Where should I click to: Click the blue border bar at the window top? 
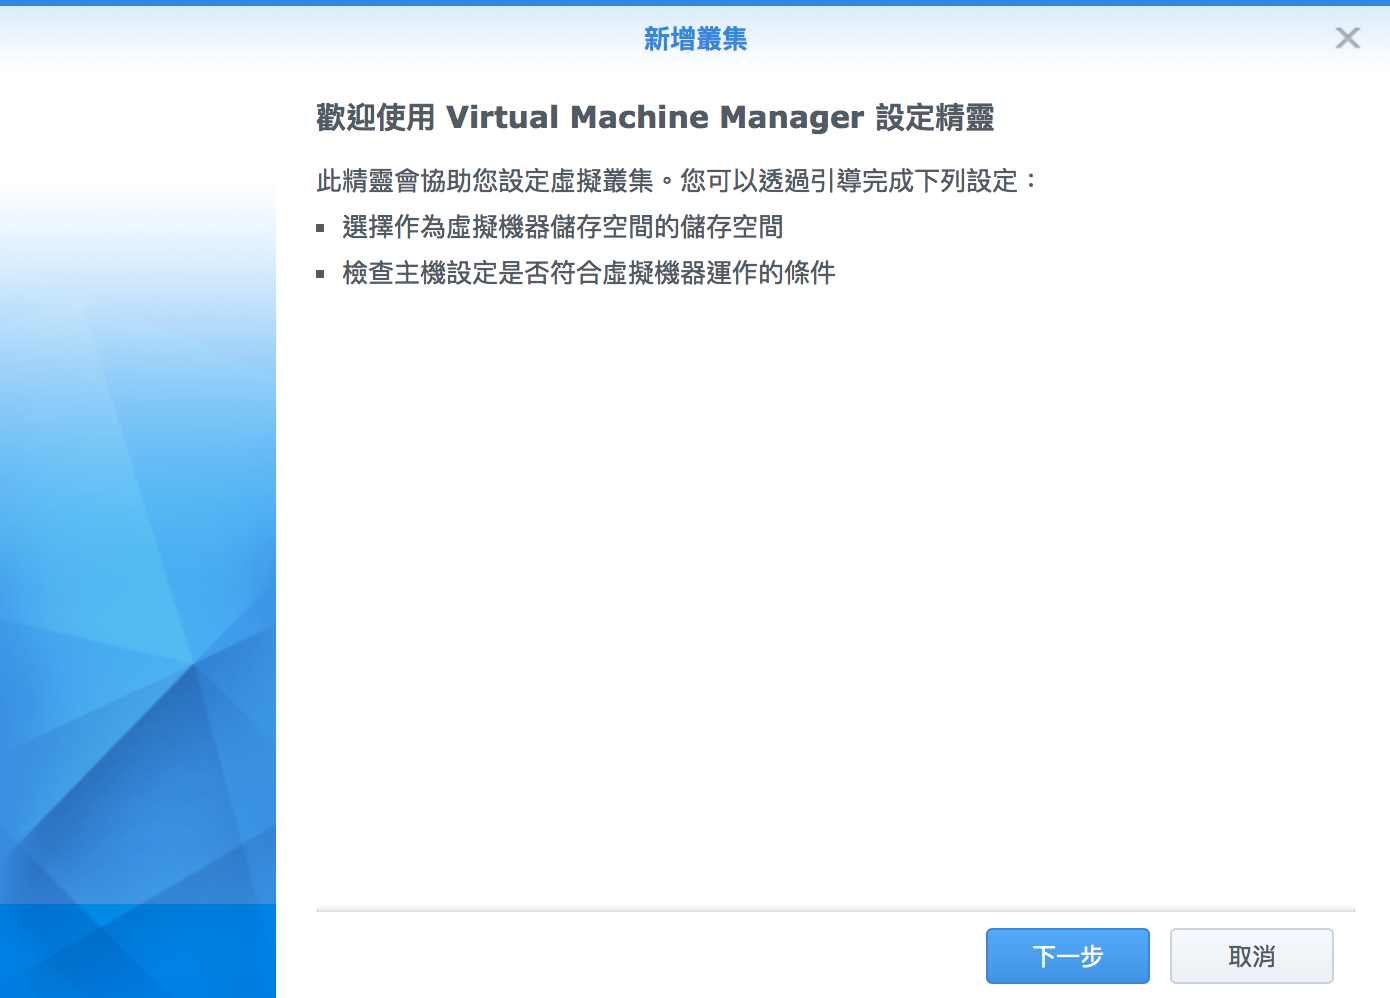click(x=695, y=3)
